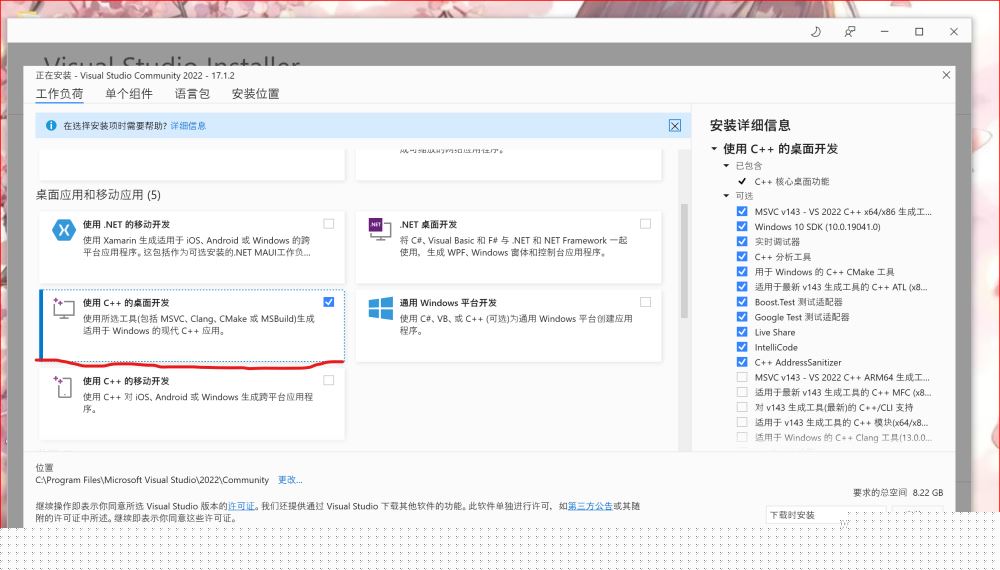
Task: Click the Xamarin .NET mobile development icon
Action: 63,230
